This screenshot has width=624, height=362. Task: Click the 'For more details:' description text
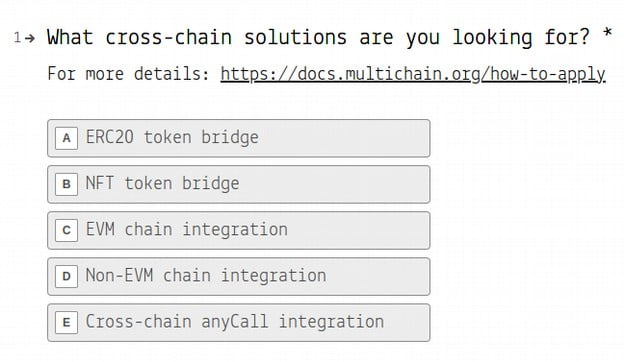[129, 74]
